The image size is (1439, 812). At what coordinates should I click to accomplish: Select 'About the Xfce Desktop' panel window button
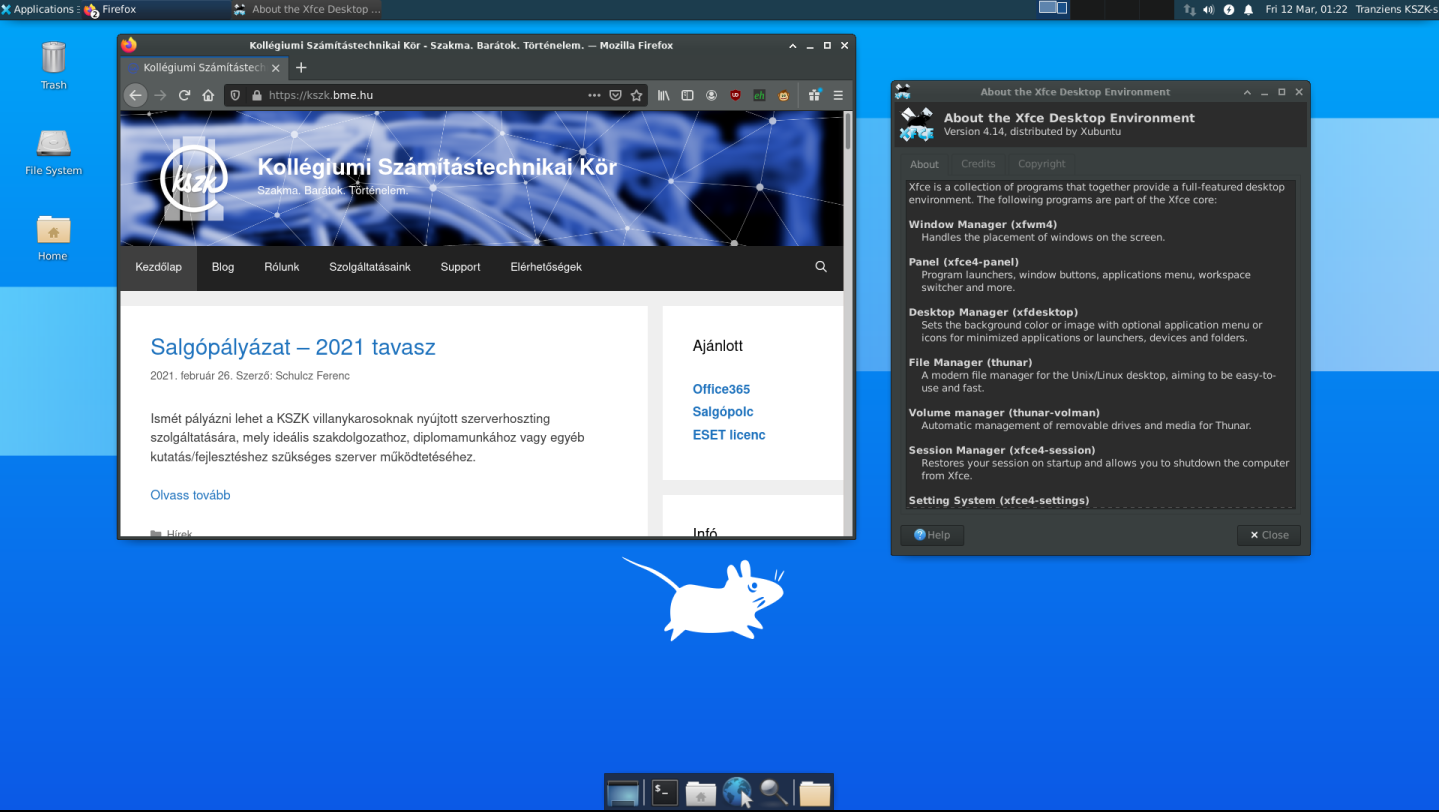click(x=306, y=9)
